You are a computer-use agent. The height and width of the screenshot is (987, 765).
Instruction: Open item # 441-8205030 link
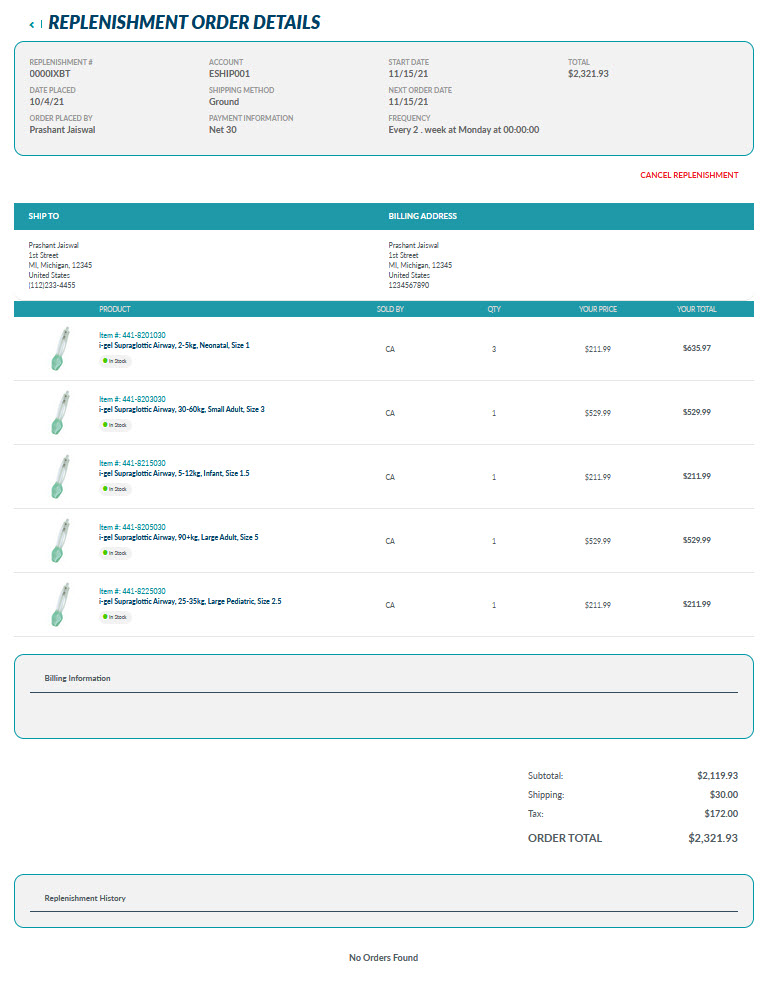[132, 527]
